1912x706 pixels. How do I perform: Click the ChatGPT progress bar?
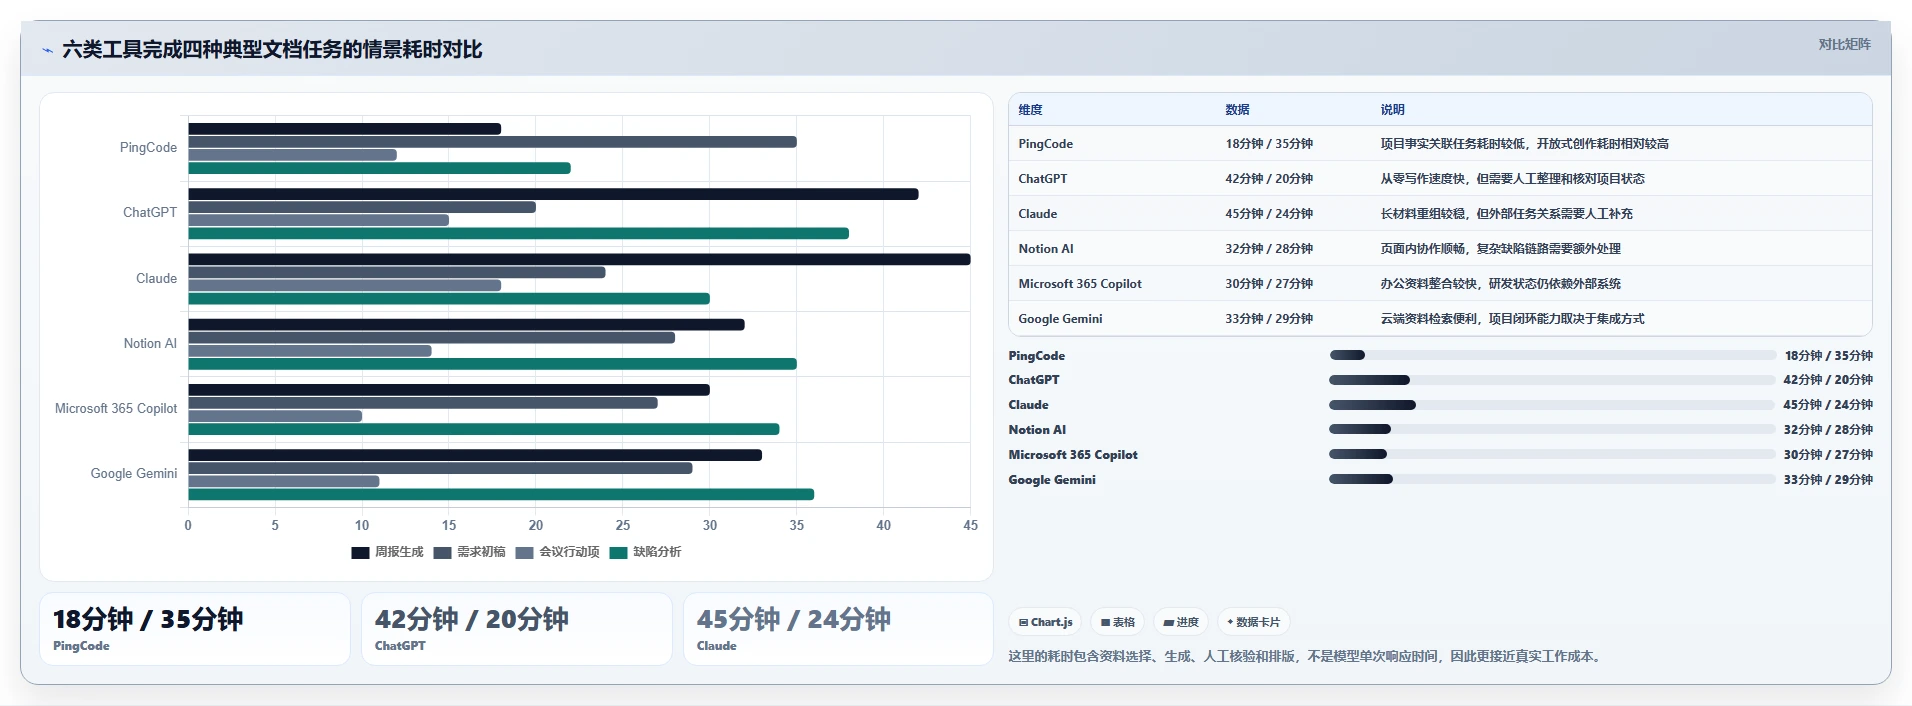[x=1552, y=380]
